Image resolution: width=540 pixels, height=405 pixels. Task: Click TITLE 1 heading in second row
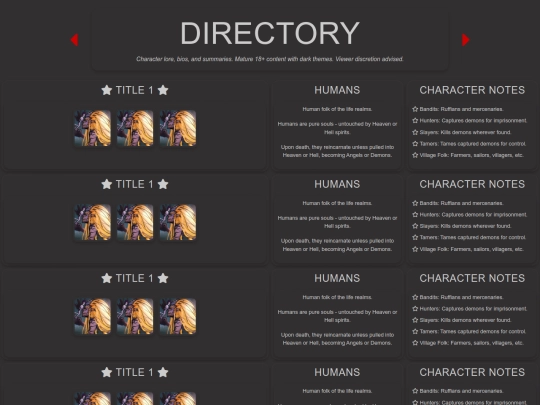(x=134, y=184)
